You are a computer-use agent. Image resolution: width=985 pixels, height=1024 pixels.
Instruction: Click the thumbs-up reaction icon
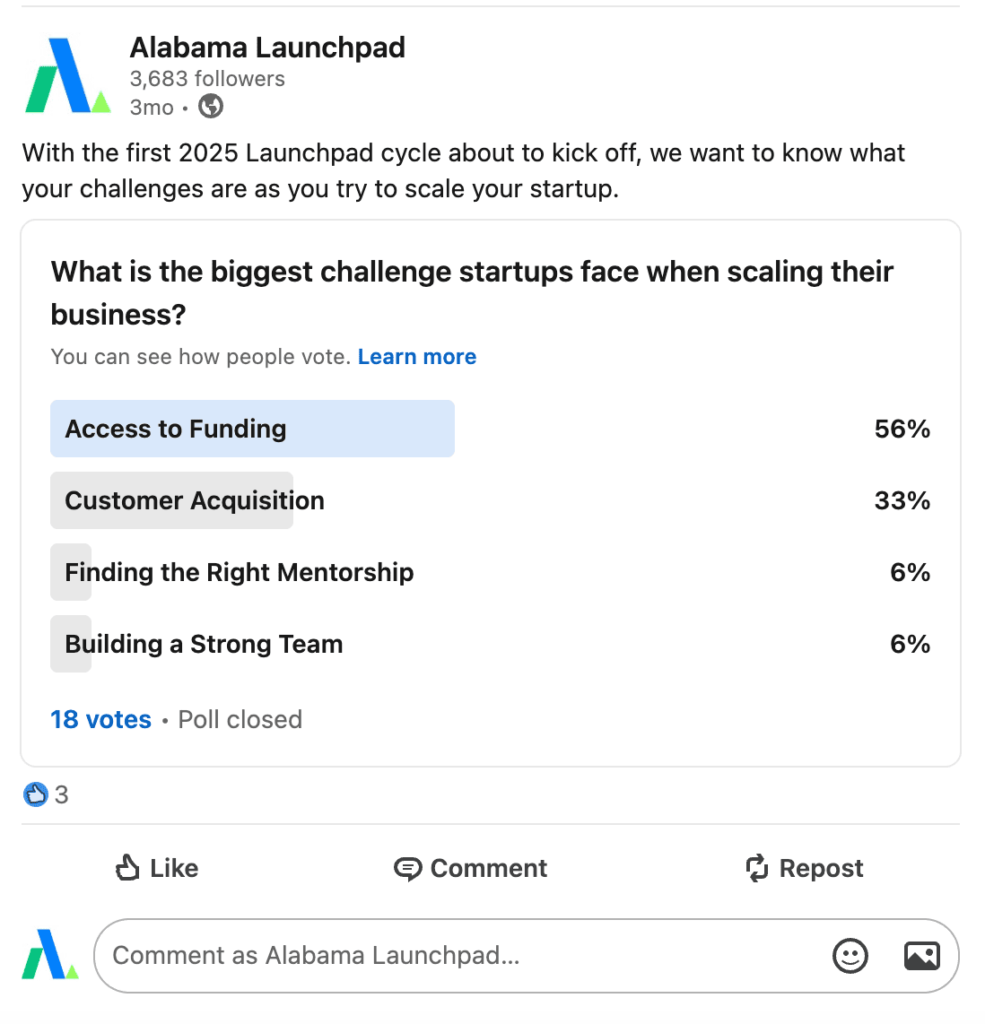coord(35,795)
